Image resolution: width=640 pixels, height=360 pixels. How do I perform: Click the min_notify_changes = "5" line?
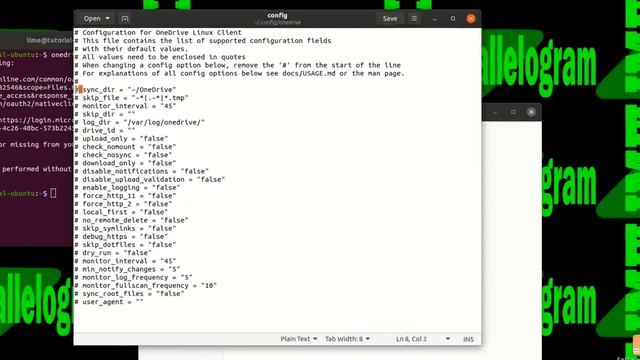point(128,269)
